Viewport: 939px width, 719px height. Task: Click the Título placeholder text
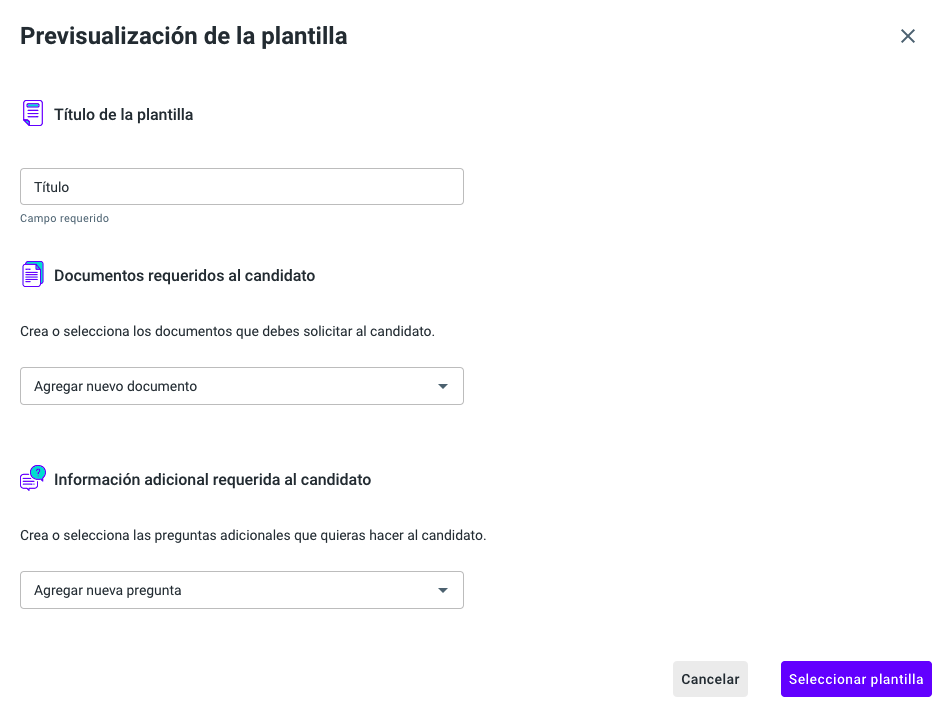(x=51, y=187)
